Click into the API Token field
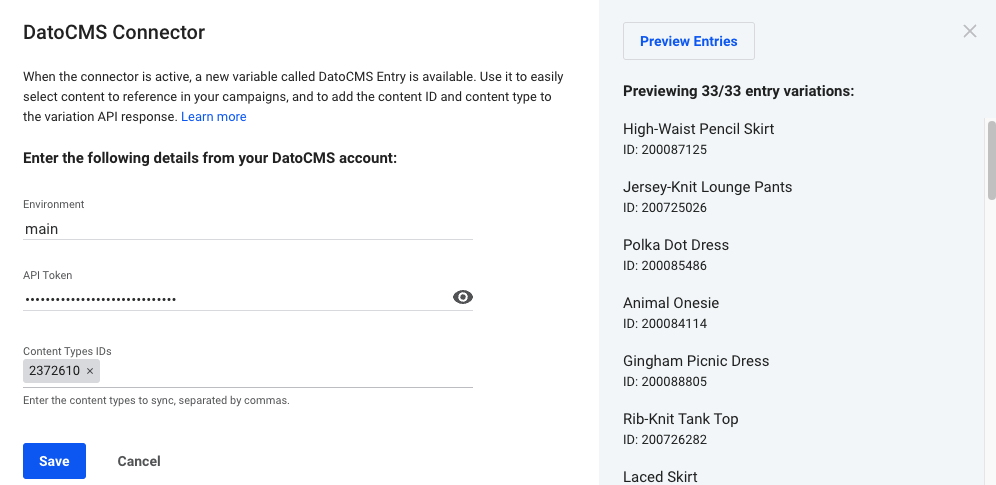Viewport: 996px width, 485px height. [x=236, y=298]
